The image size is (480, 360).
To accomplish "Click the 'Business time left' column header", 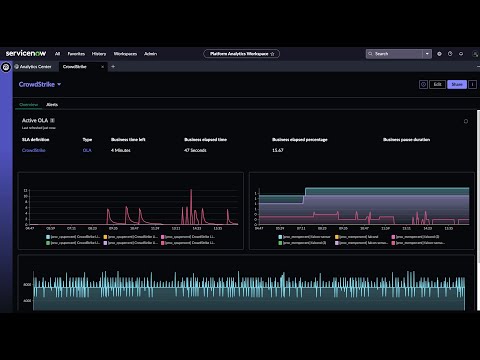I will click(128, 140).
